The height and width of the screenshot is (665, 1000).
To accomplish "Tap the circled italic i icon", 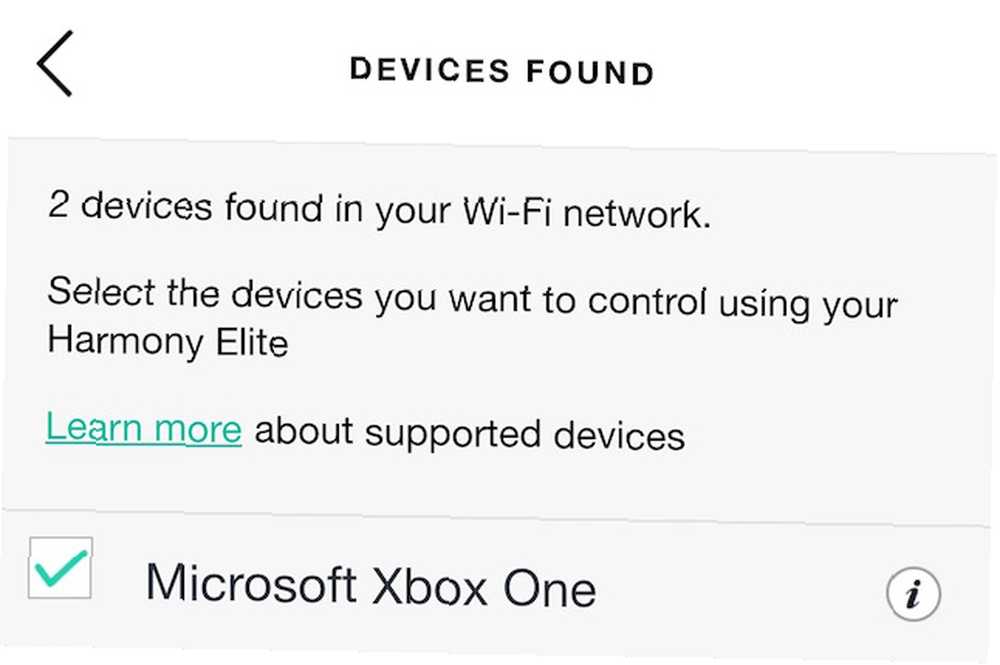I will [913, 594].
